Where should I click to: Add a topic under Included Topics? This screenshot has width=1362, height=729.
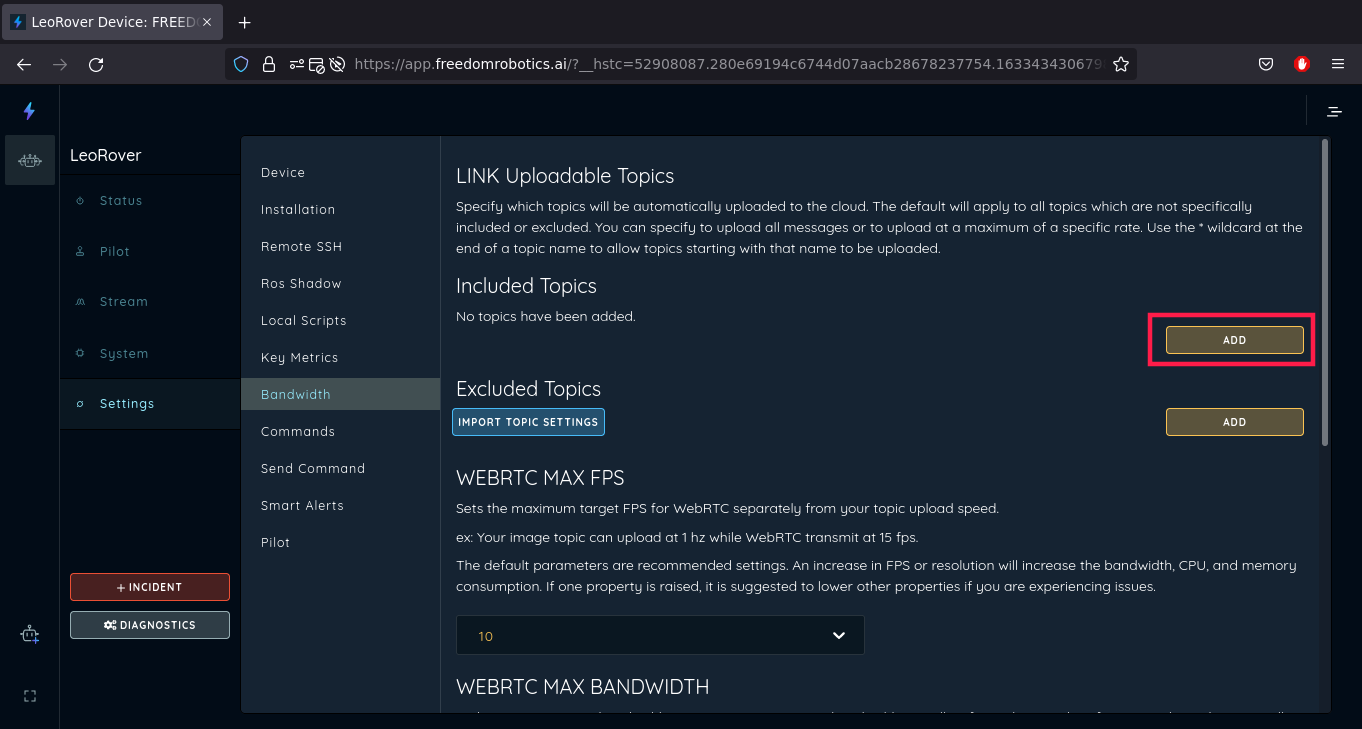pos(1234,340)
